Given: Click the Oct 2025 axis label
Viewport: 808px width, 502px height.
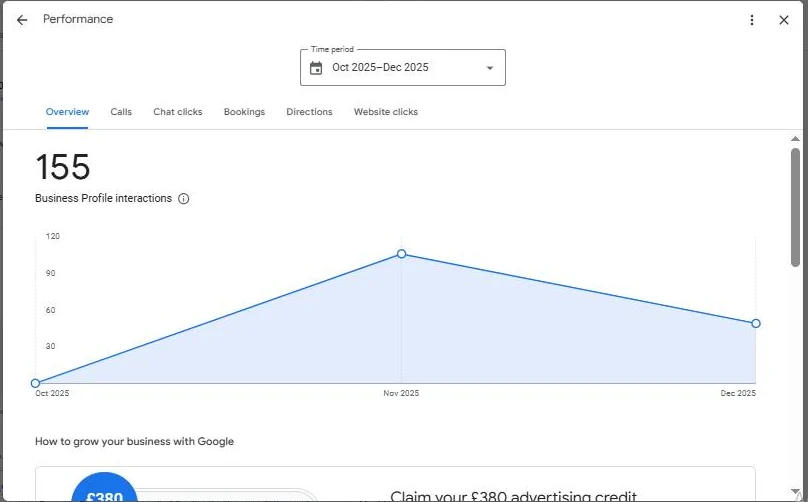Looking at the screenshot, I should click(x=52, y=393).
